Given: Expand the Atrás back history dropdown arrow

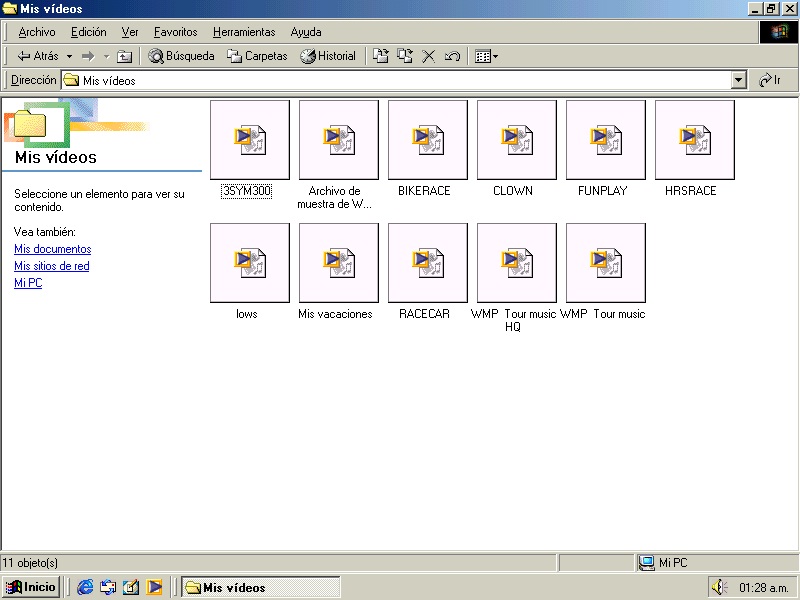Looking at the screenshot, I should 68,57.
